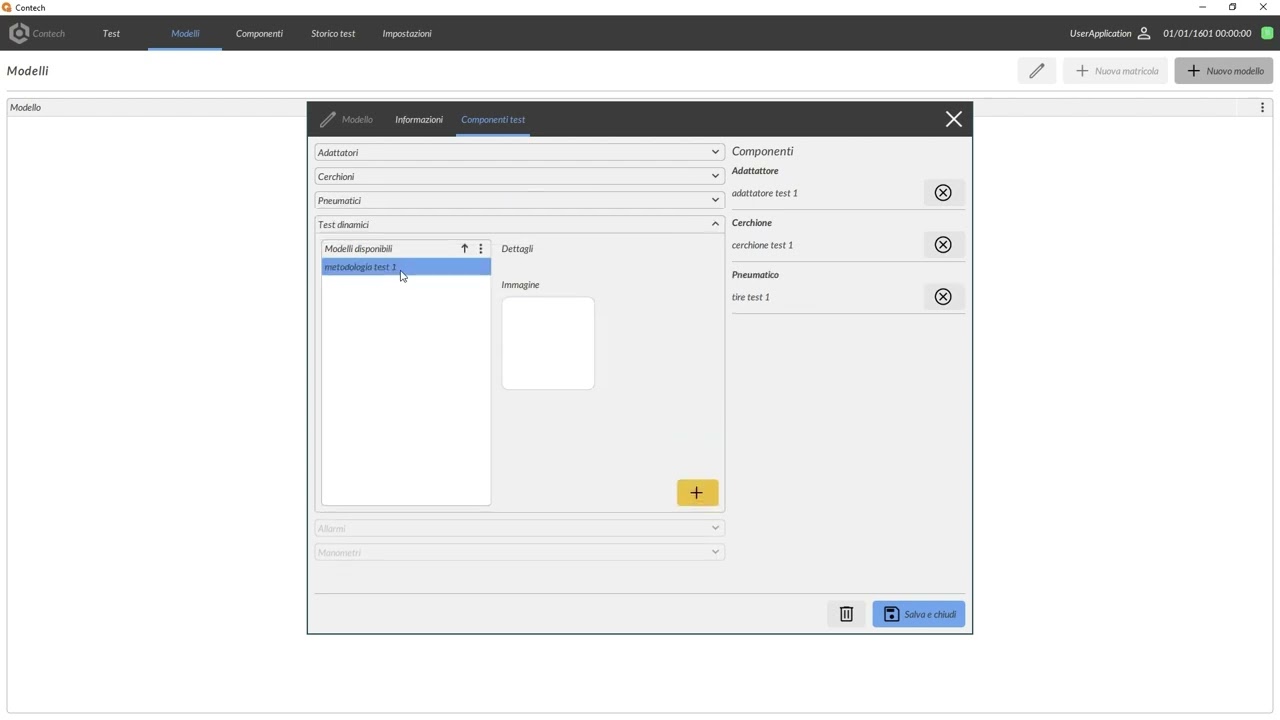Switch to the Informazioni dialog tab
Viewport: 1280px width, 720px height.
[x=419, y=119]
